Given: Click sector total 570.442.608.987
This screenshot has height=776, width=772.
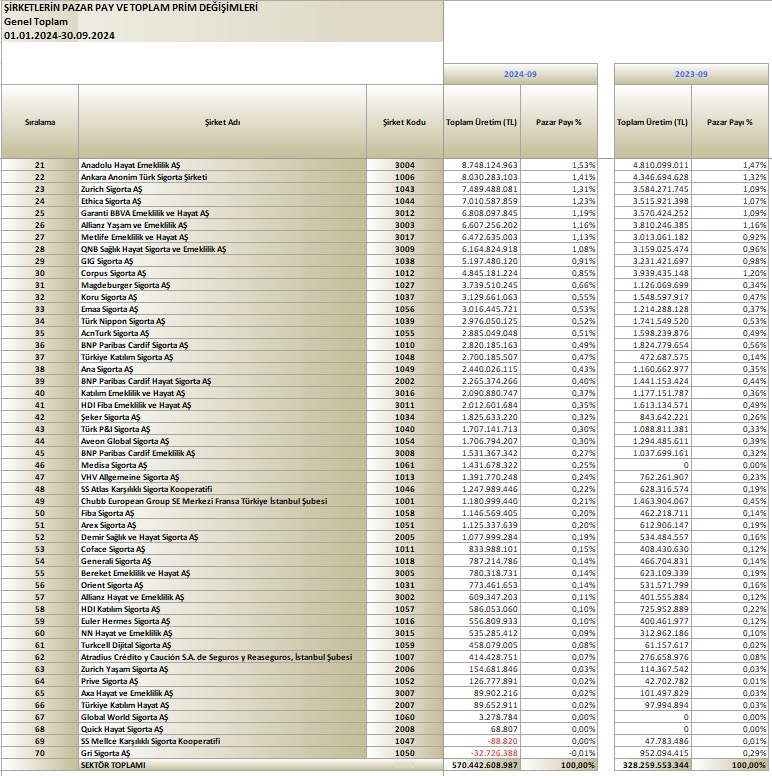Looking at the screenshot, I should 484,765.
